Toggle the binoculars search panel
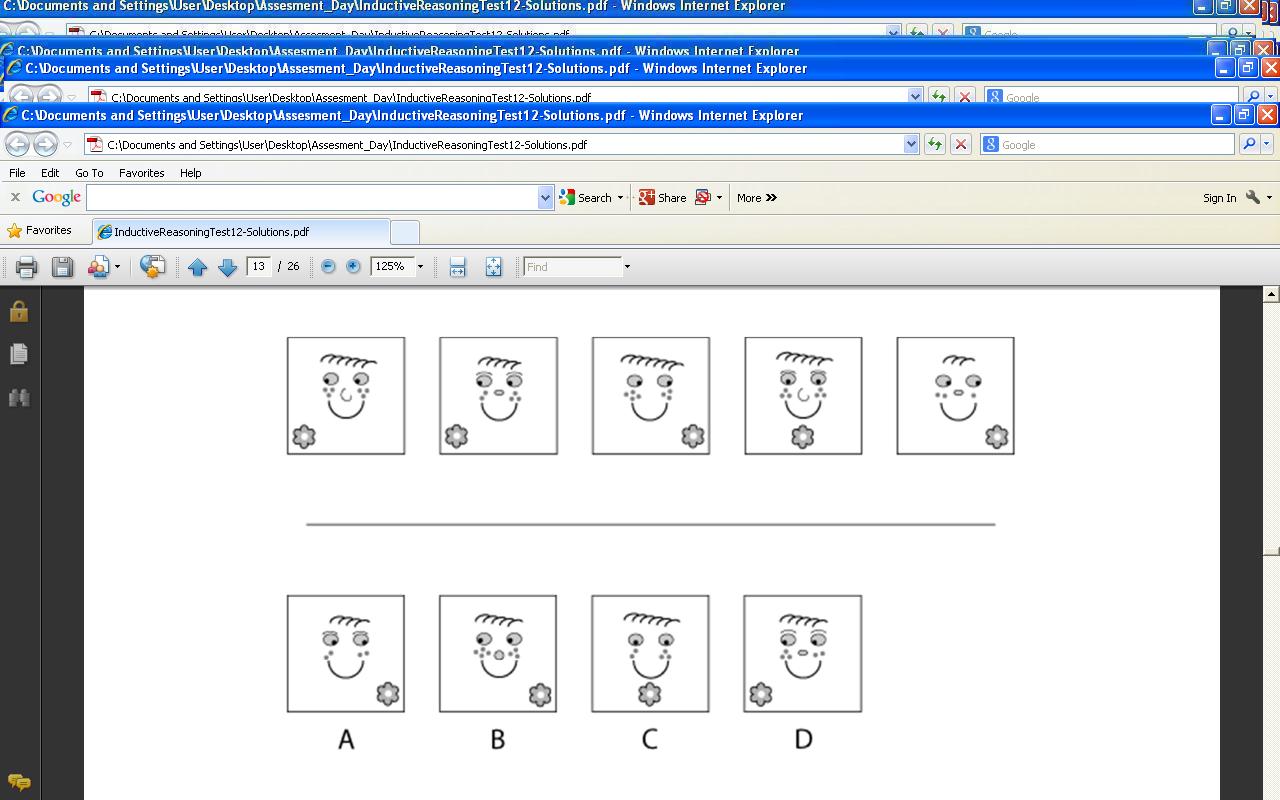1280x800 pixels. 18,398
